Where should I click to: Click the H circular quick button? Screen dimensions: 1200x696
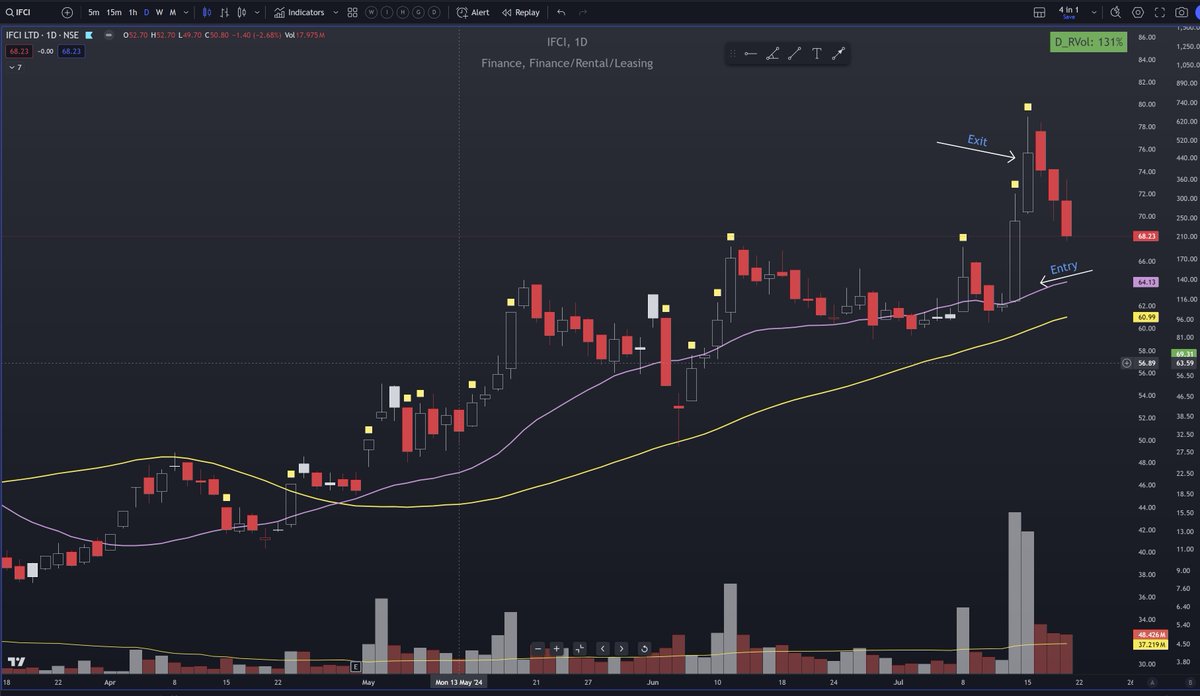[402, 12]
